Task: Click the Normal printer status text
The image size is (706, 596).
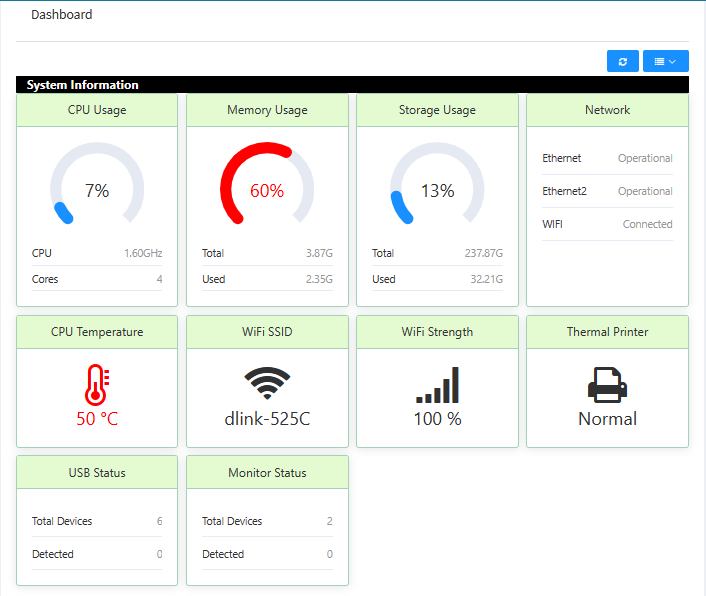Action: coord(607,419)
